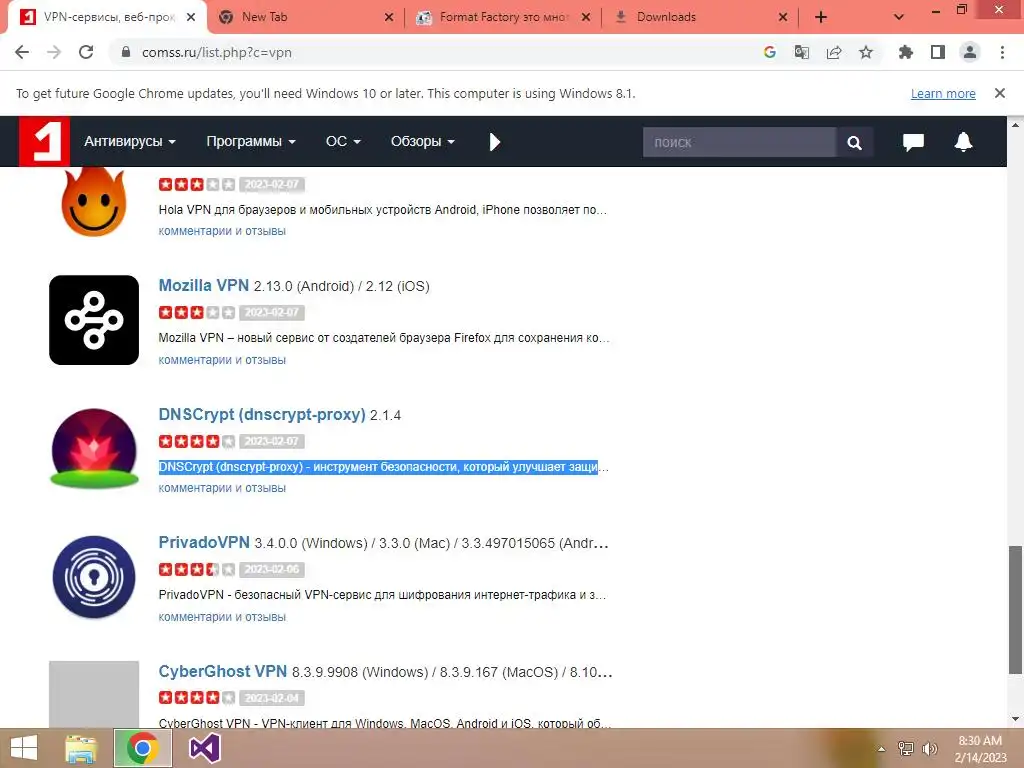Expand the ОС dropdown menu
Screen dimensions: 1024x768
coord(343,141)
